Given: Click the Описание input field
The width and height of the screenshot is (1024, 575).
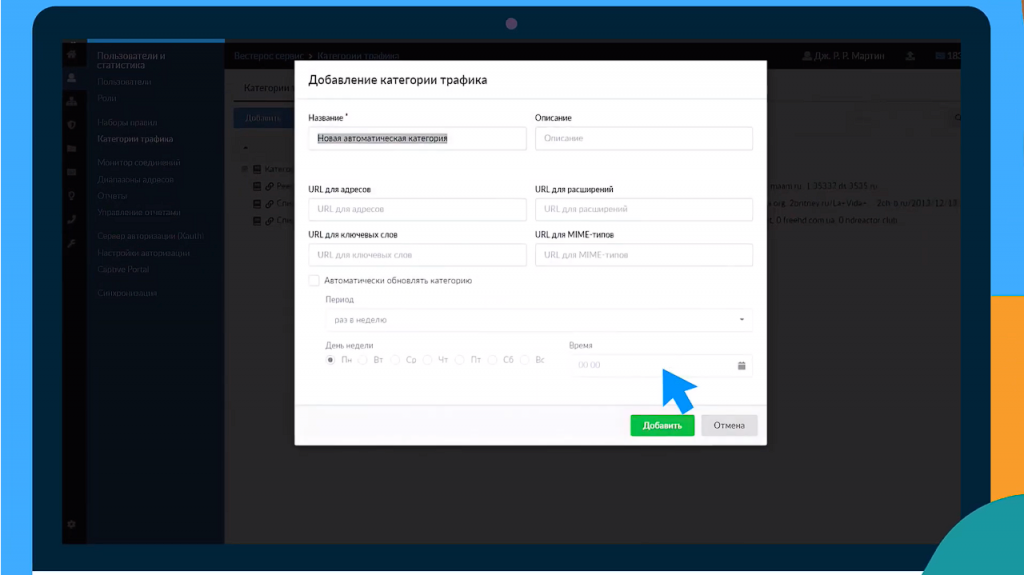Looking at the screenshot, I should [x=644, y=139].
